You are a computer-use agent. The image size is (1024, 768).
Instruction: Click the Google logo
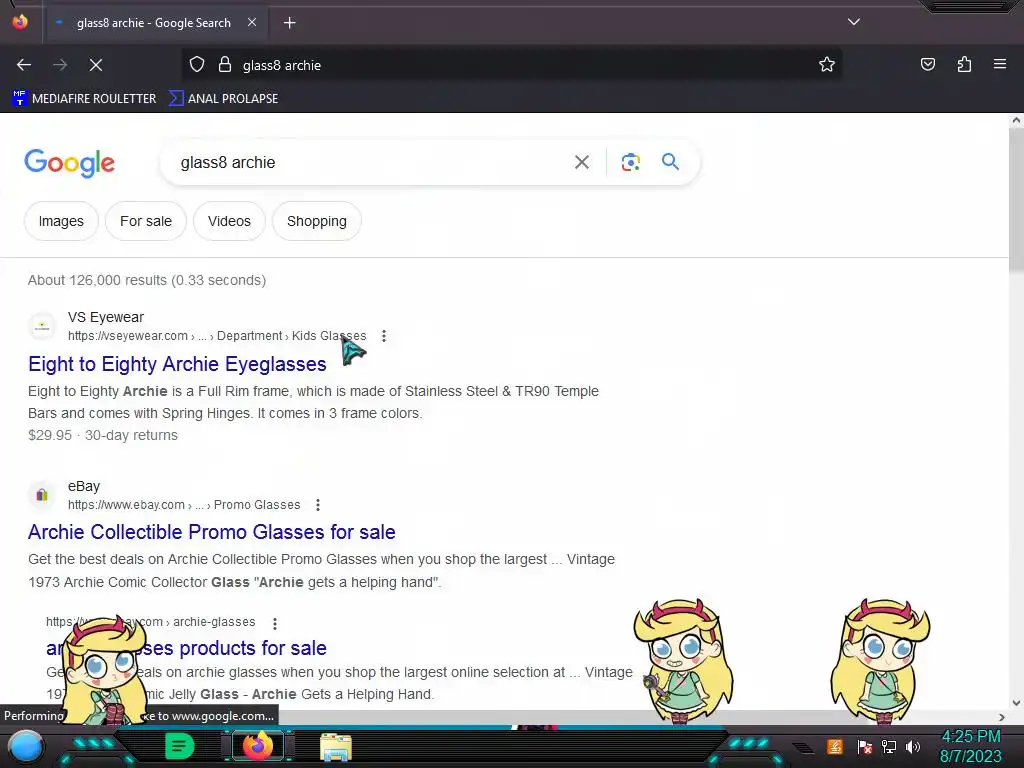pos(69,163)
